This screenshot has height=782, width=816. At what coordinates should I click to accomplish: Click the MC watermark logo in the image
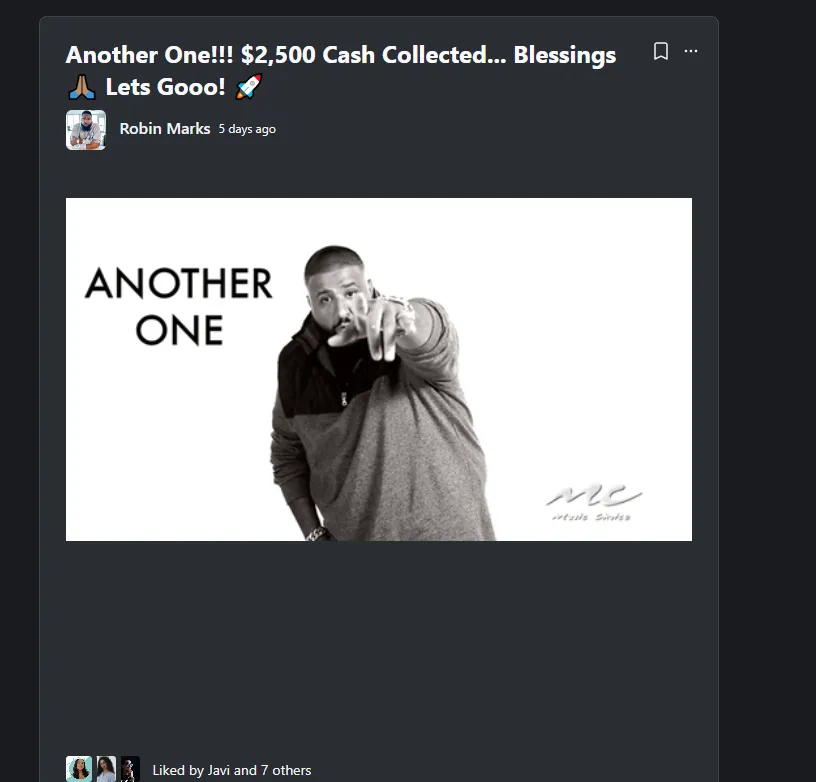click(593, 503)
